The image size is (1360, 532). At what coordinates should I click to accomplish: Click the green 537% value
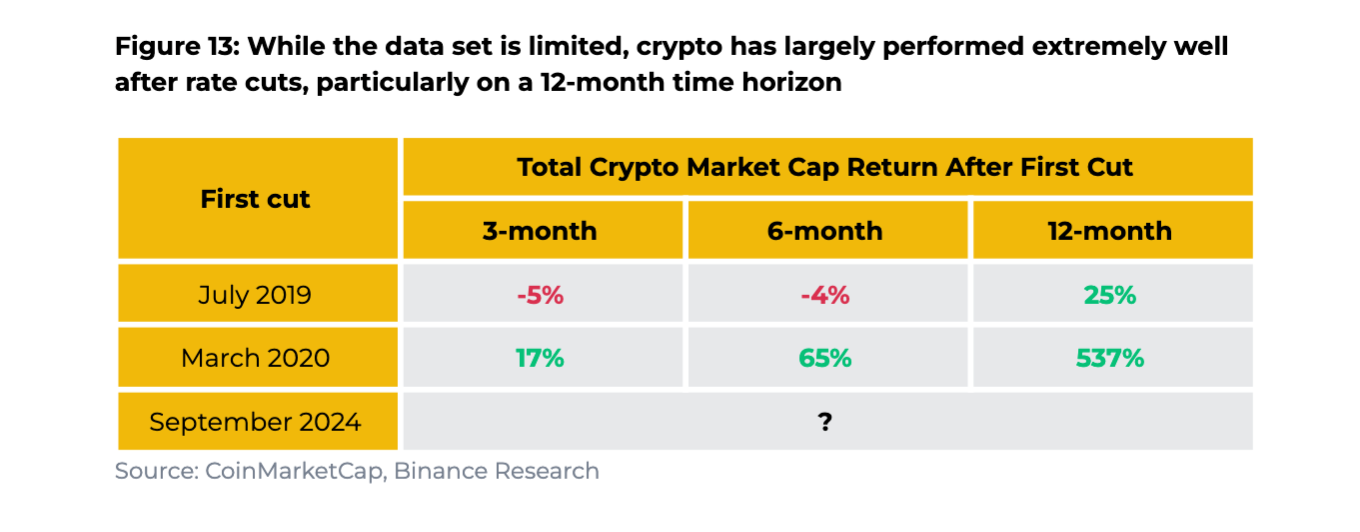click(1110, 358)
